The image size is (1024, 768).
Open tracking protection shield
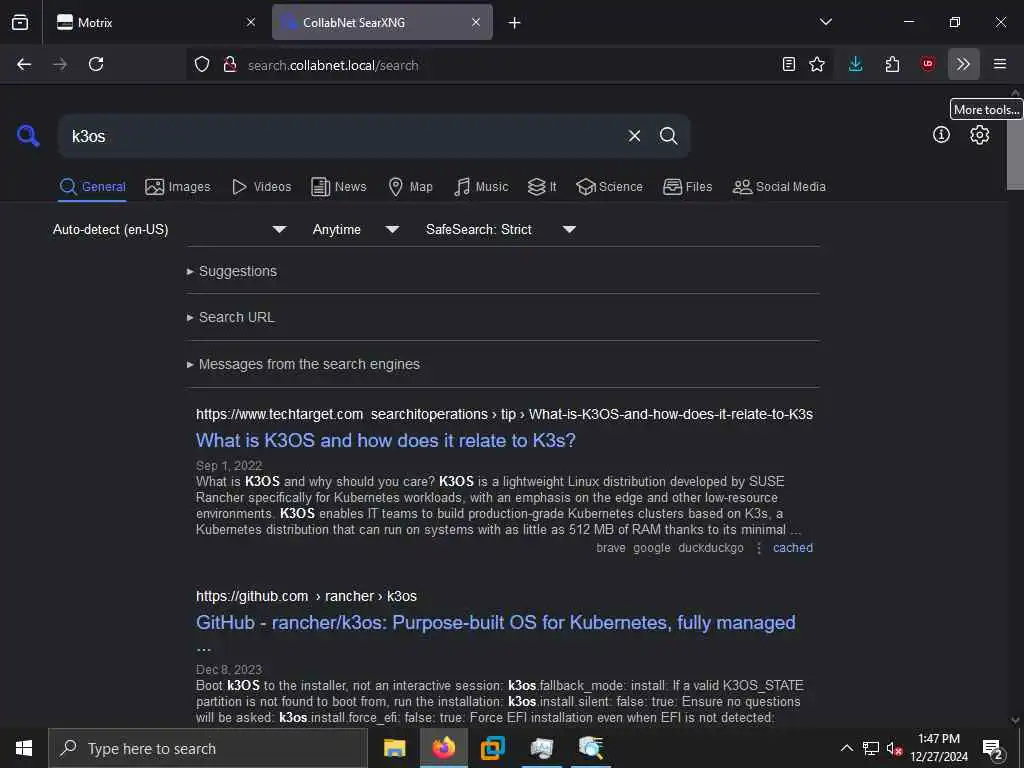[202, 65]
